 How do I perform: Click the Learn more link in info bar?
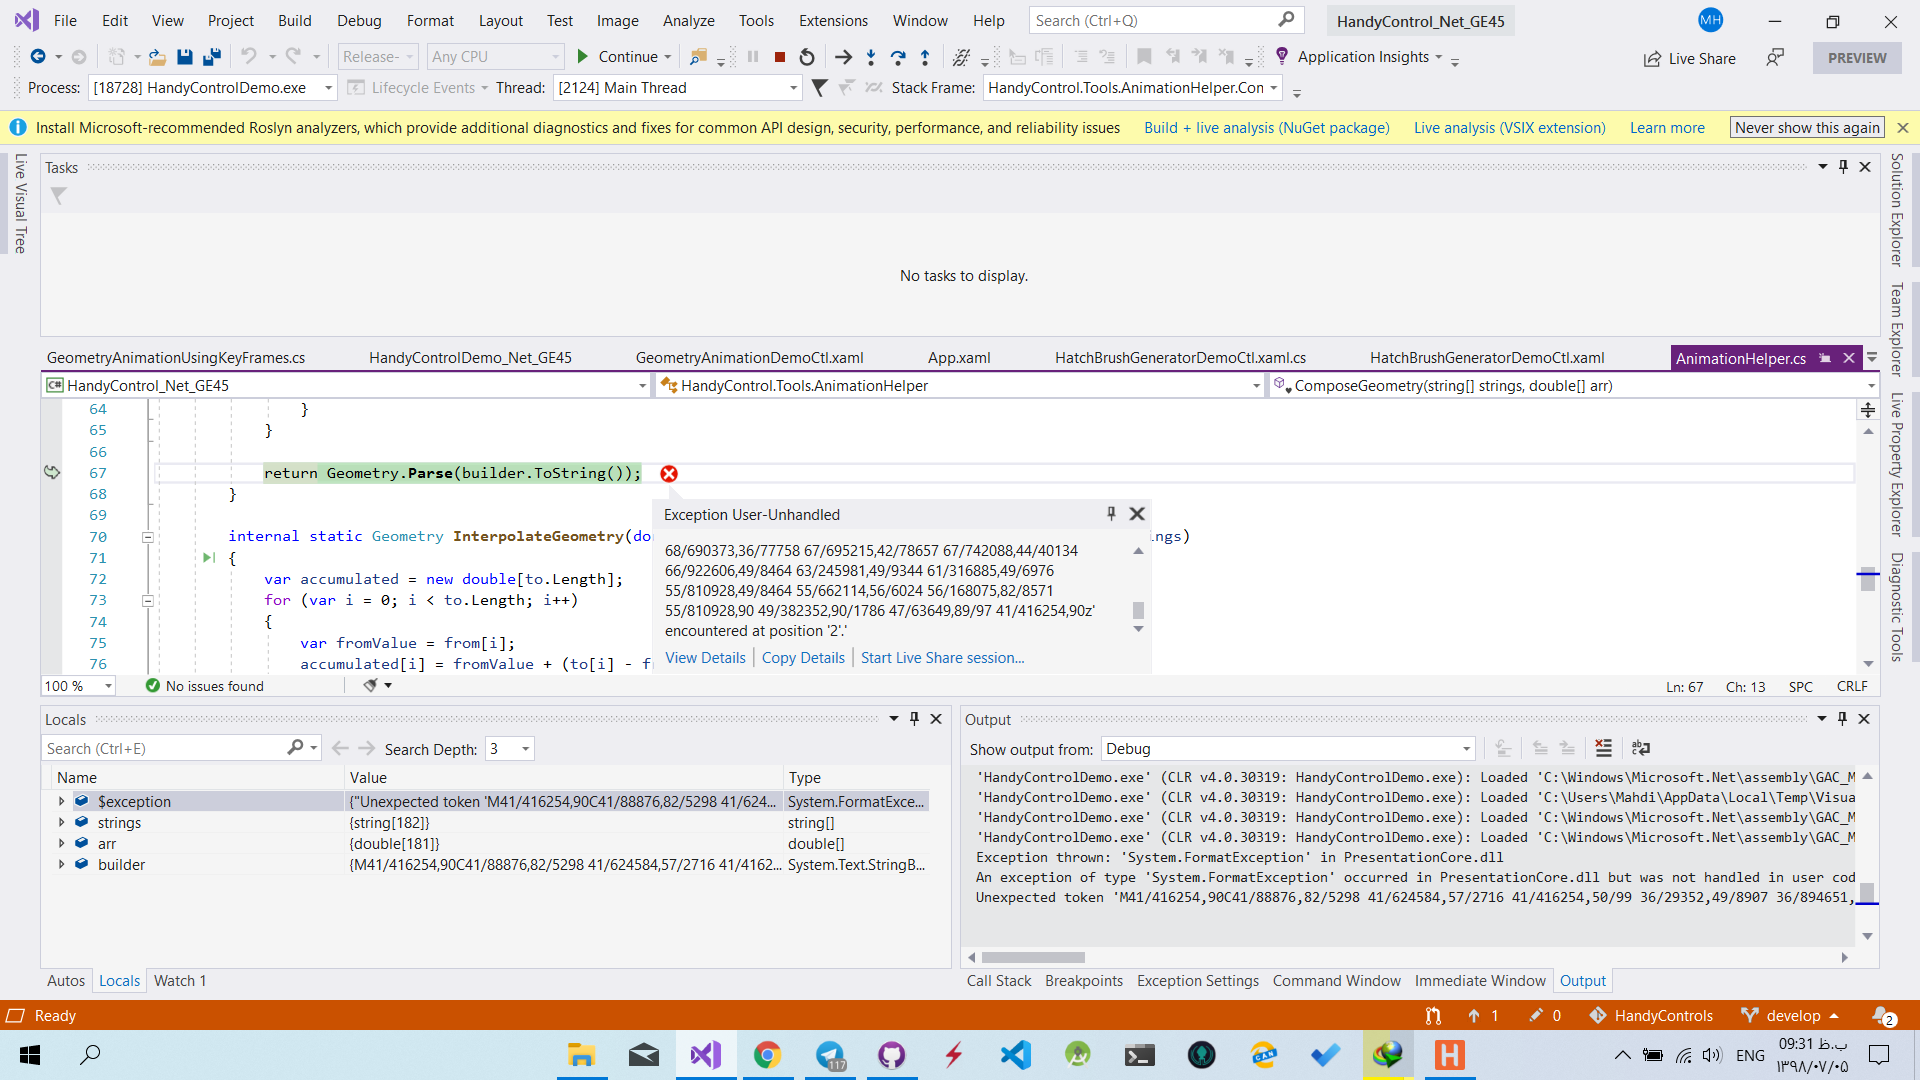tap(1667, 128)
